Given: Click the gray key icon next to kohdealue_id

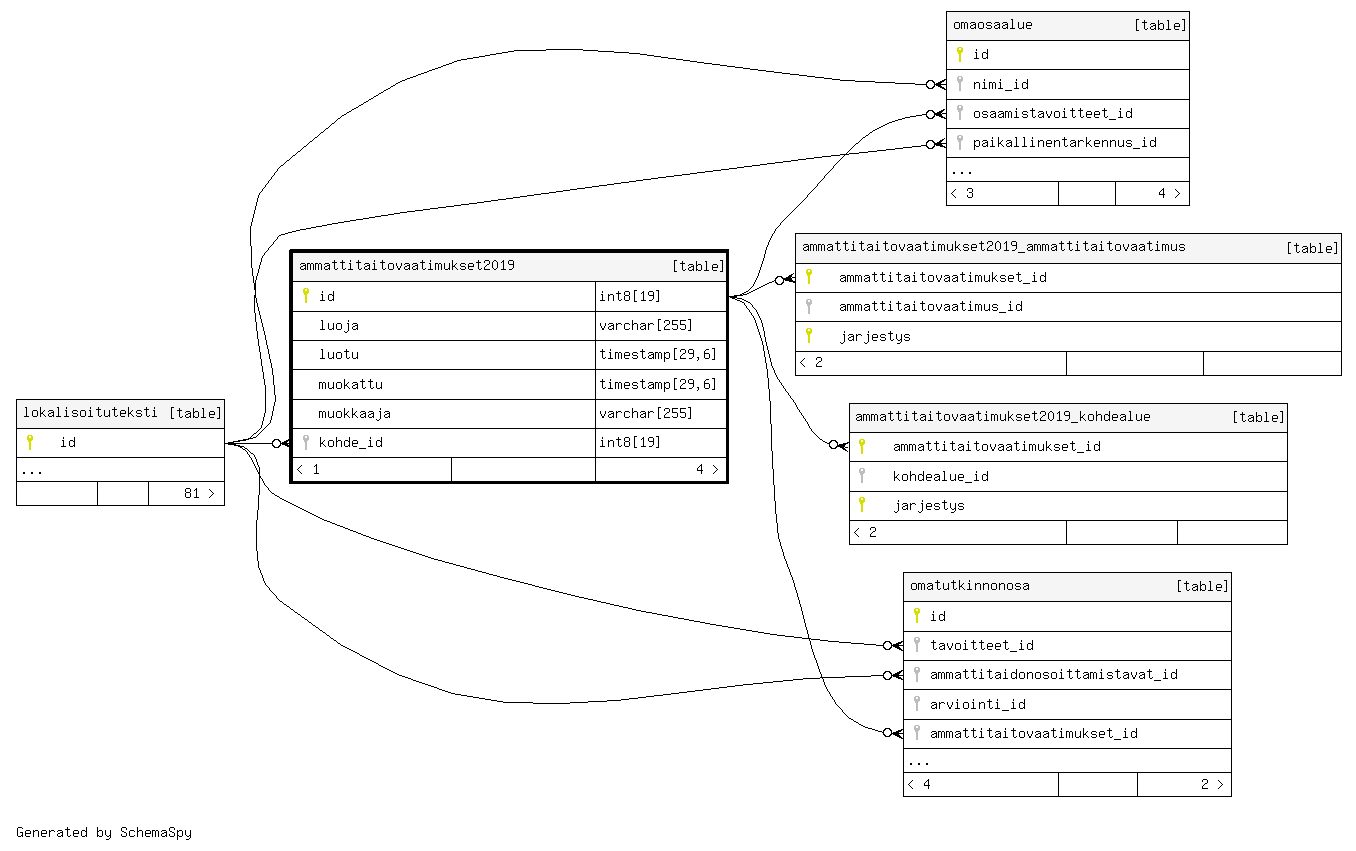Looking at the screenshot, I should click(x=862, y=476).
